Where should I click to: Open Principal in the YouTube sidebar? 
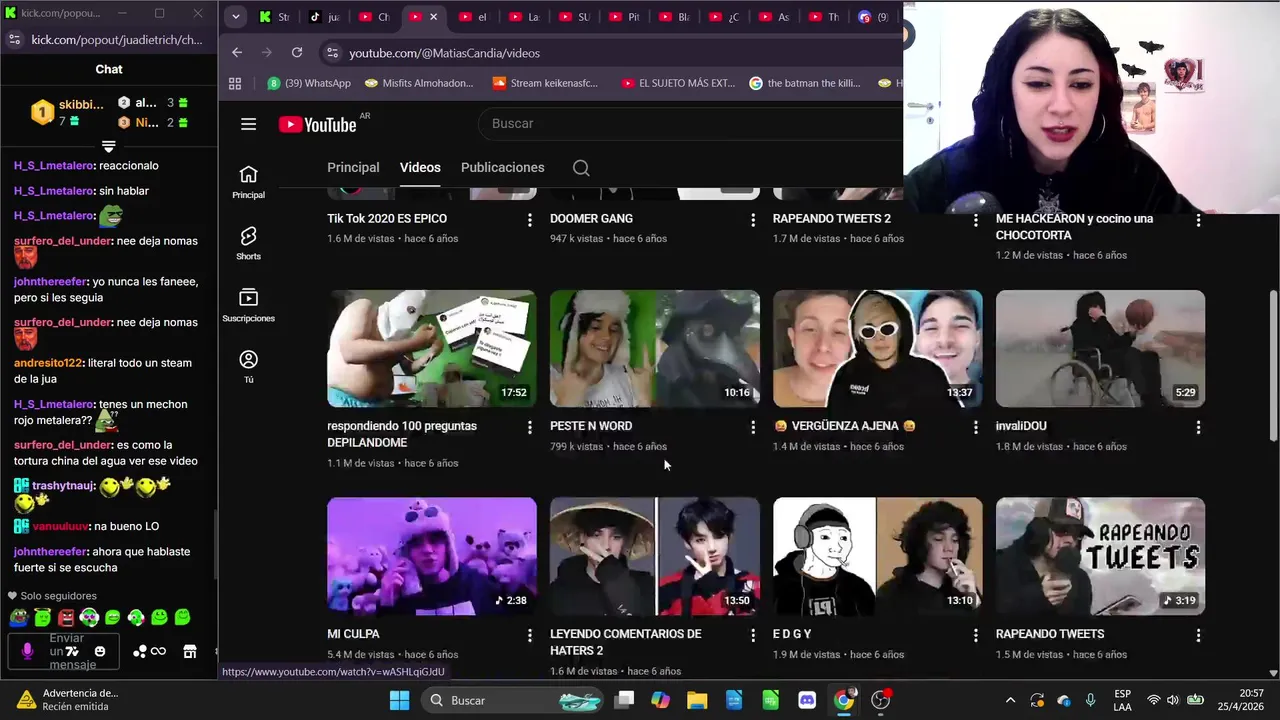coord(248,183)
